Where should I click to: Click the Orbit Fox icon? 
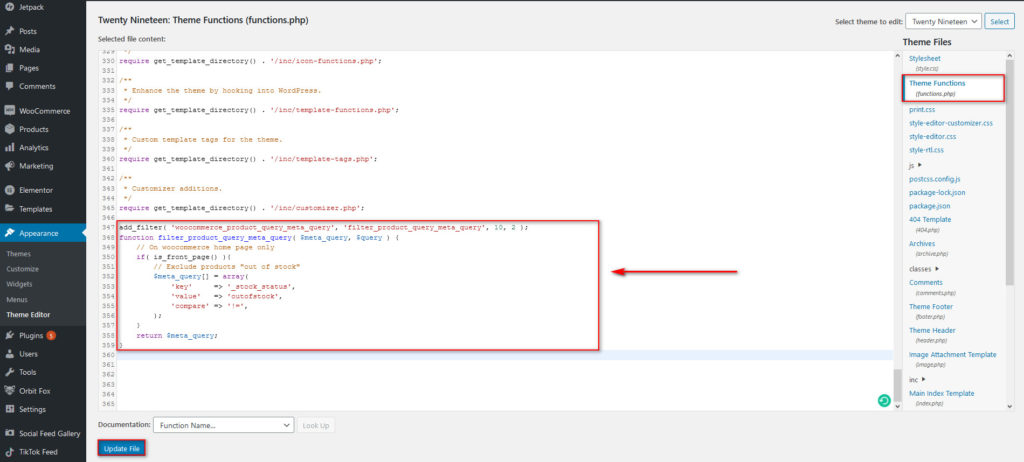click(9, 391)
